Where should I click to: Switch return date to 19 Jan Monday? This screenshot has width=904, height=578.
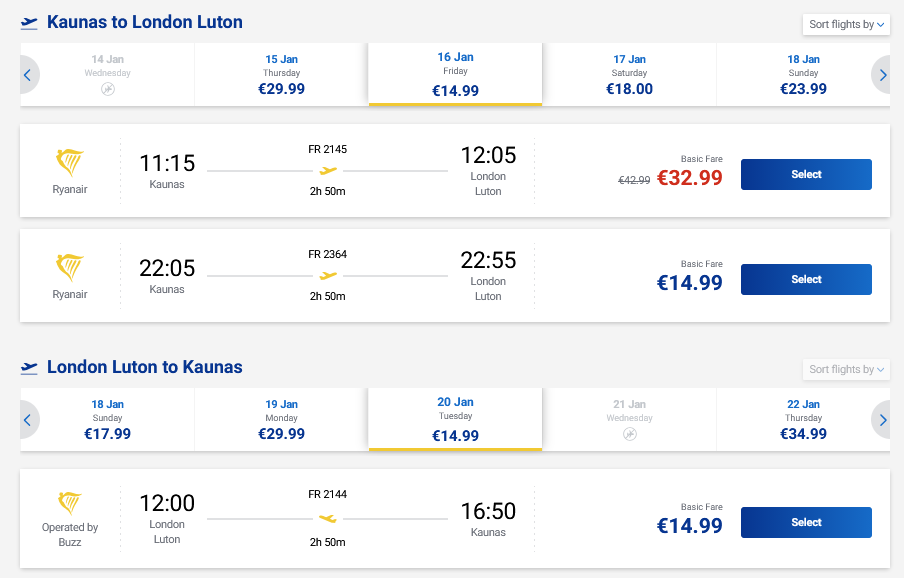[x=281, y=420]
